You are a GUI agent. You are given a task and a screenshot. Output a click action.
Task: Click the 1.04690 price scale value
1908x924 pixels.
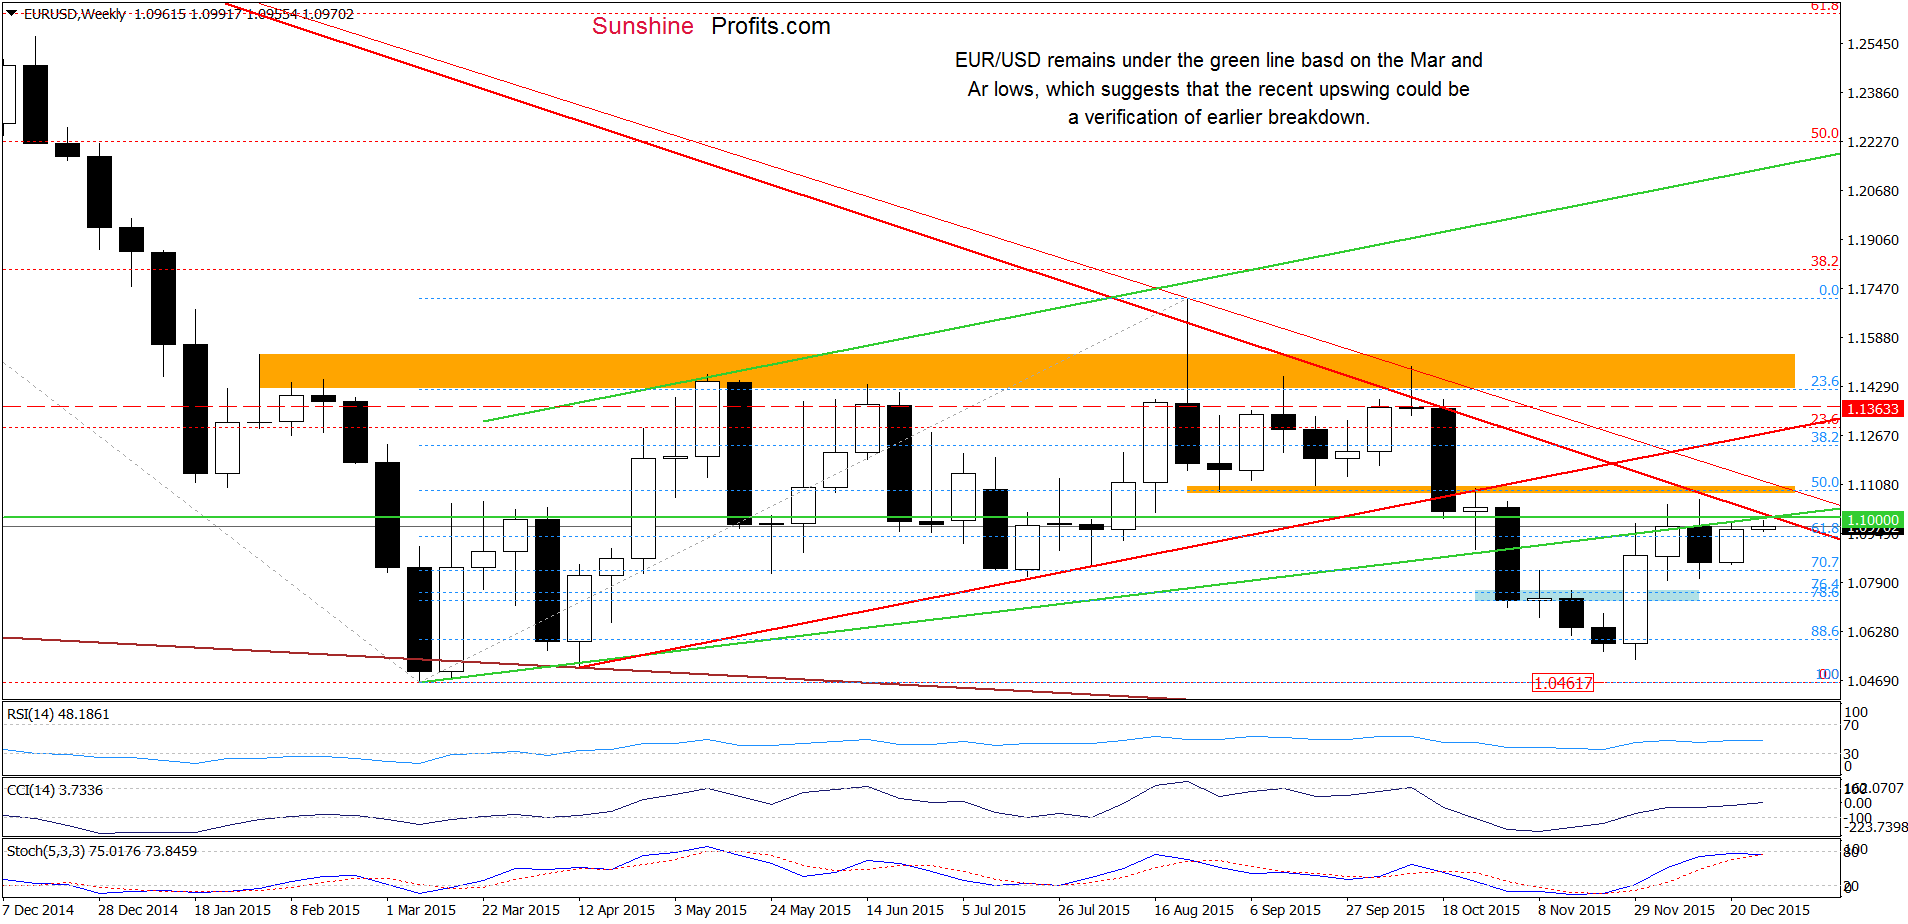[1873, 681]
